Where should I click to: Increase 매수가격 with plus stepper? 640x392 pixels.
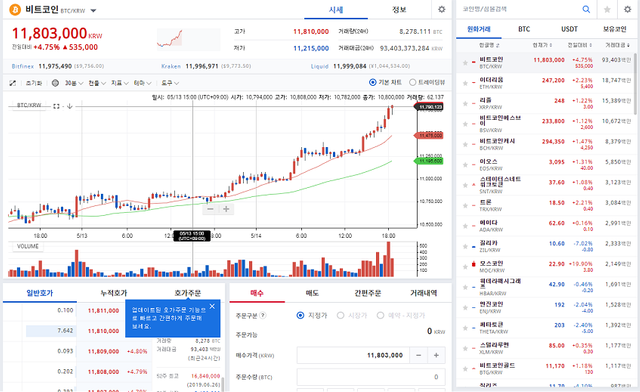[x=436, y=355]
